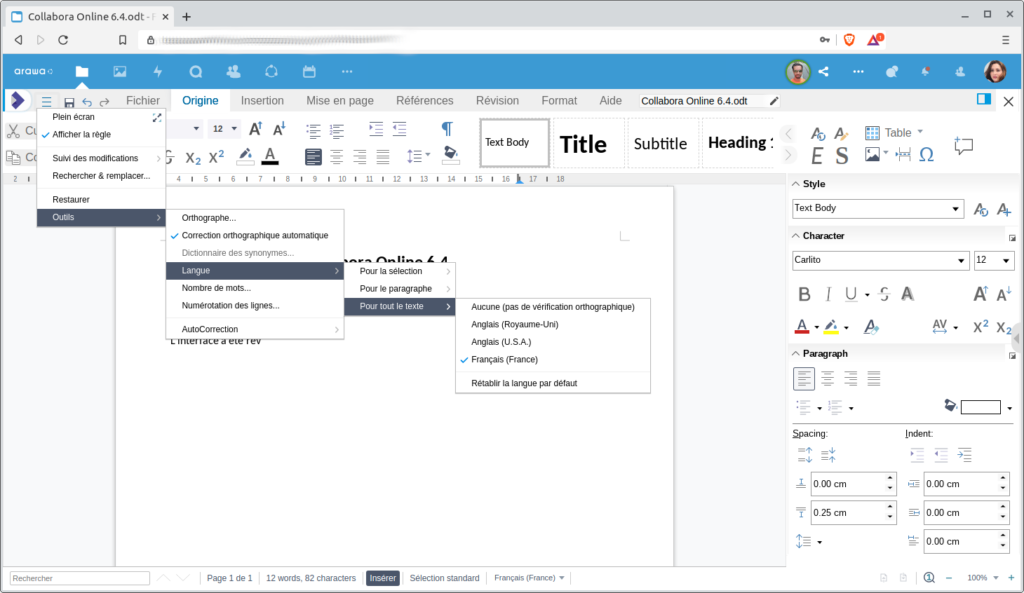
Task: Open the Activity lightning icon
Action: coord(157,71)
